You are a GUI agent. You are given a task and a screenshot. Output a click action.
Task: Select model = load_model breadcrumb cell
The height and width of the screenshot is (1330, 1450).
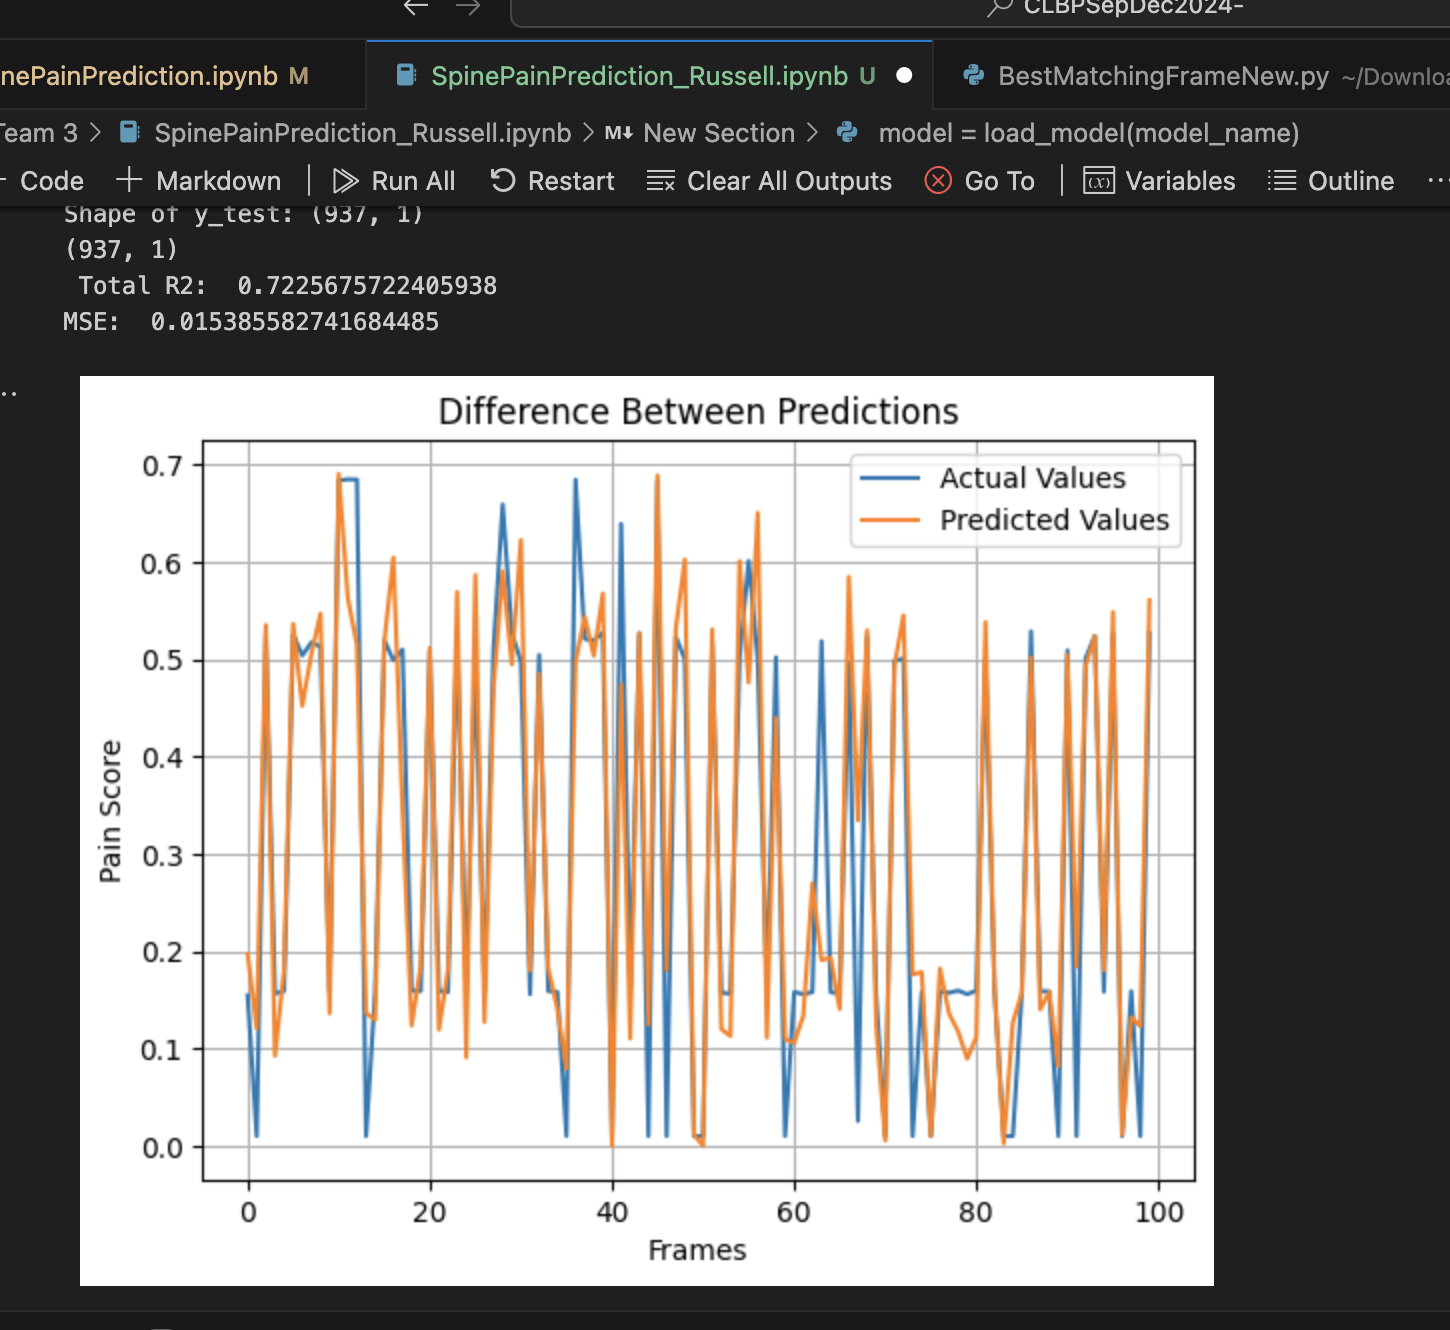(1089, 133)
